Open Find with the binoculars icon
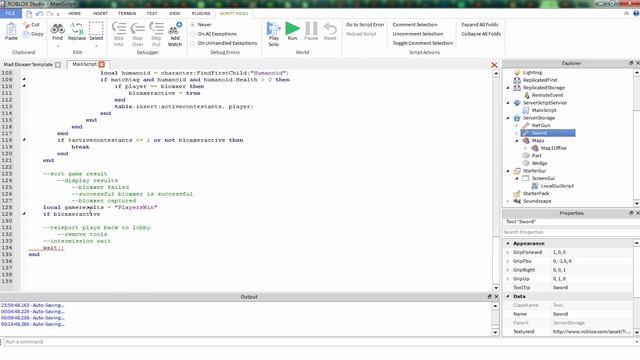 pos(58,29)
